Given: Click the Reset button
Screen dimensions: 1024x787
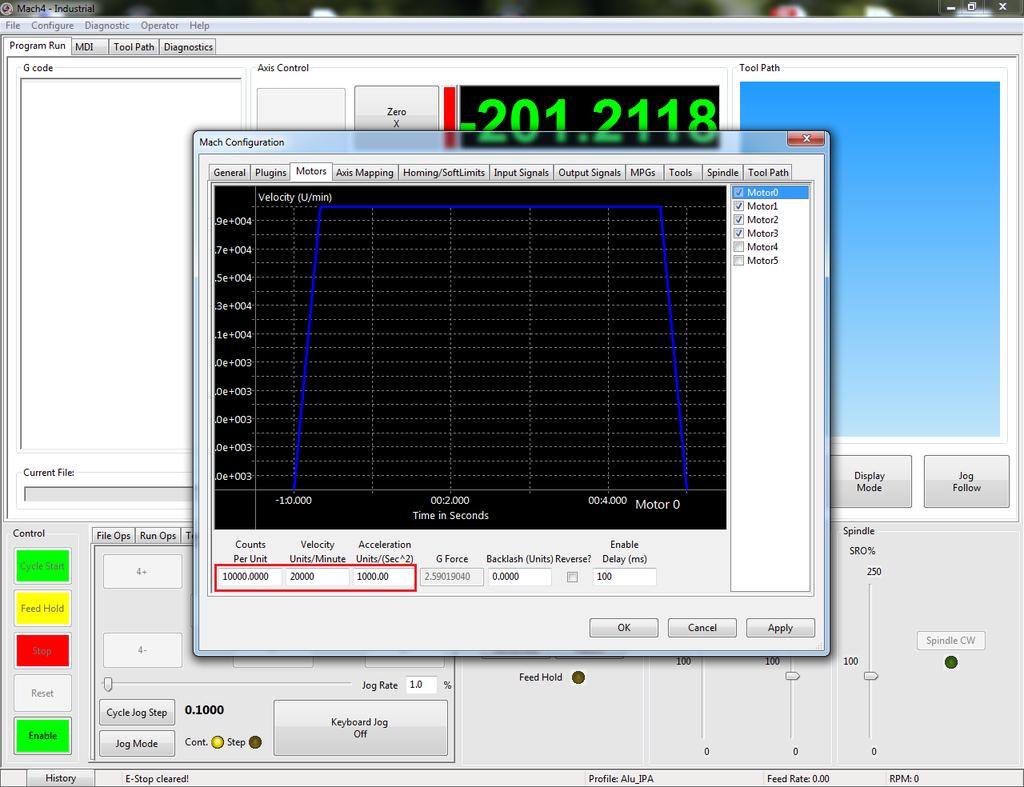Looking at the screenshot, I should point(42,694).
